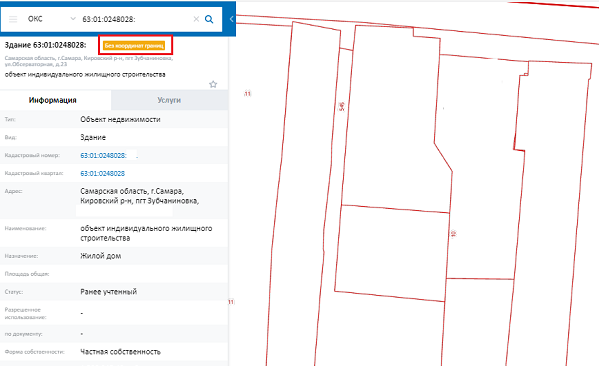Click the orange 'Без координат границ' badge
Screen dimensions: 599x366
click(x=134, y=45)
